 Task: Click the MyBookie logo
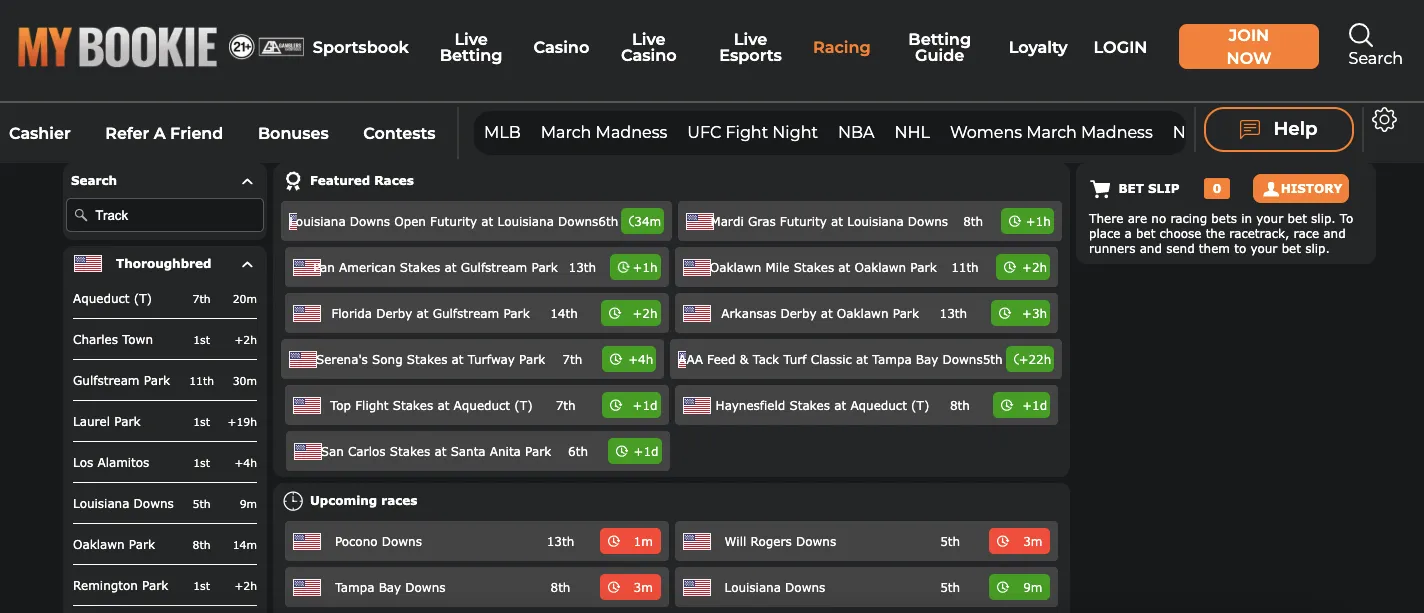tap(117, 47)
